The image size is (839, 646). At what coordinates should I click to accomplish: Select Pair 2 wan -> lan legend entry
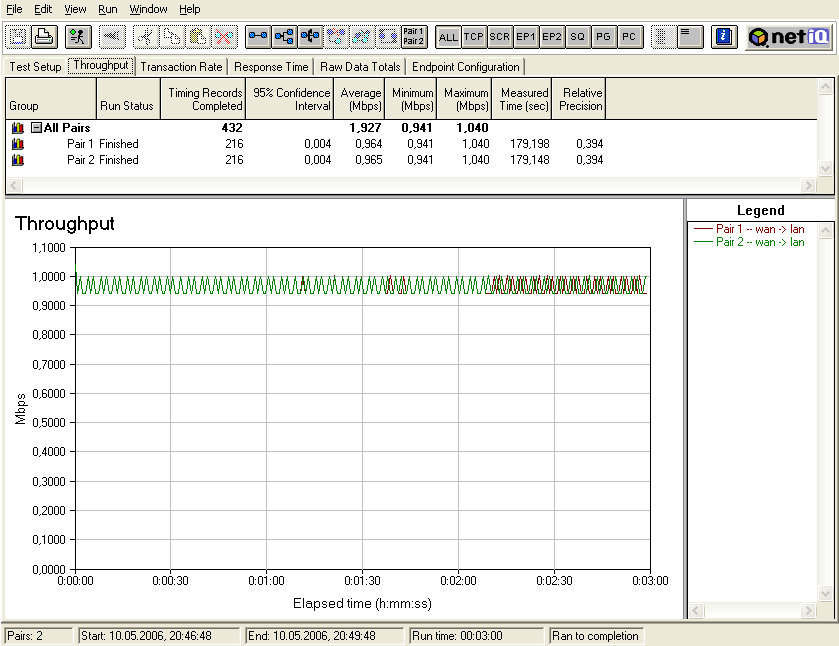point(760,242)
